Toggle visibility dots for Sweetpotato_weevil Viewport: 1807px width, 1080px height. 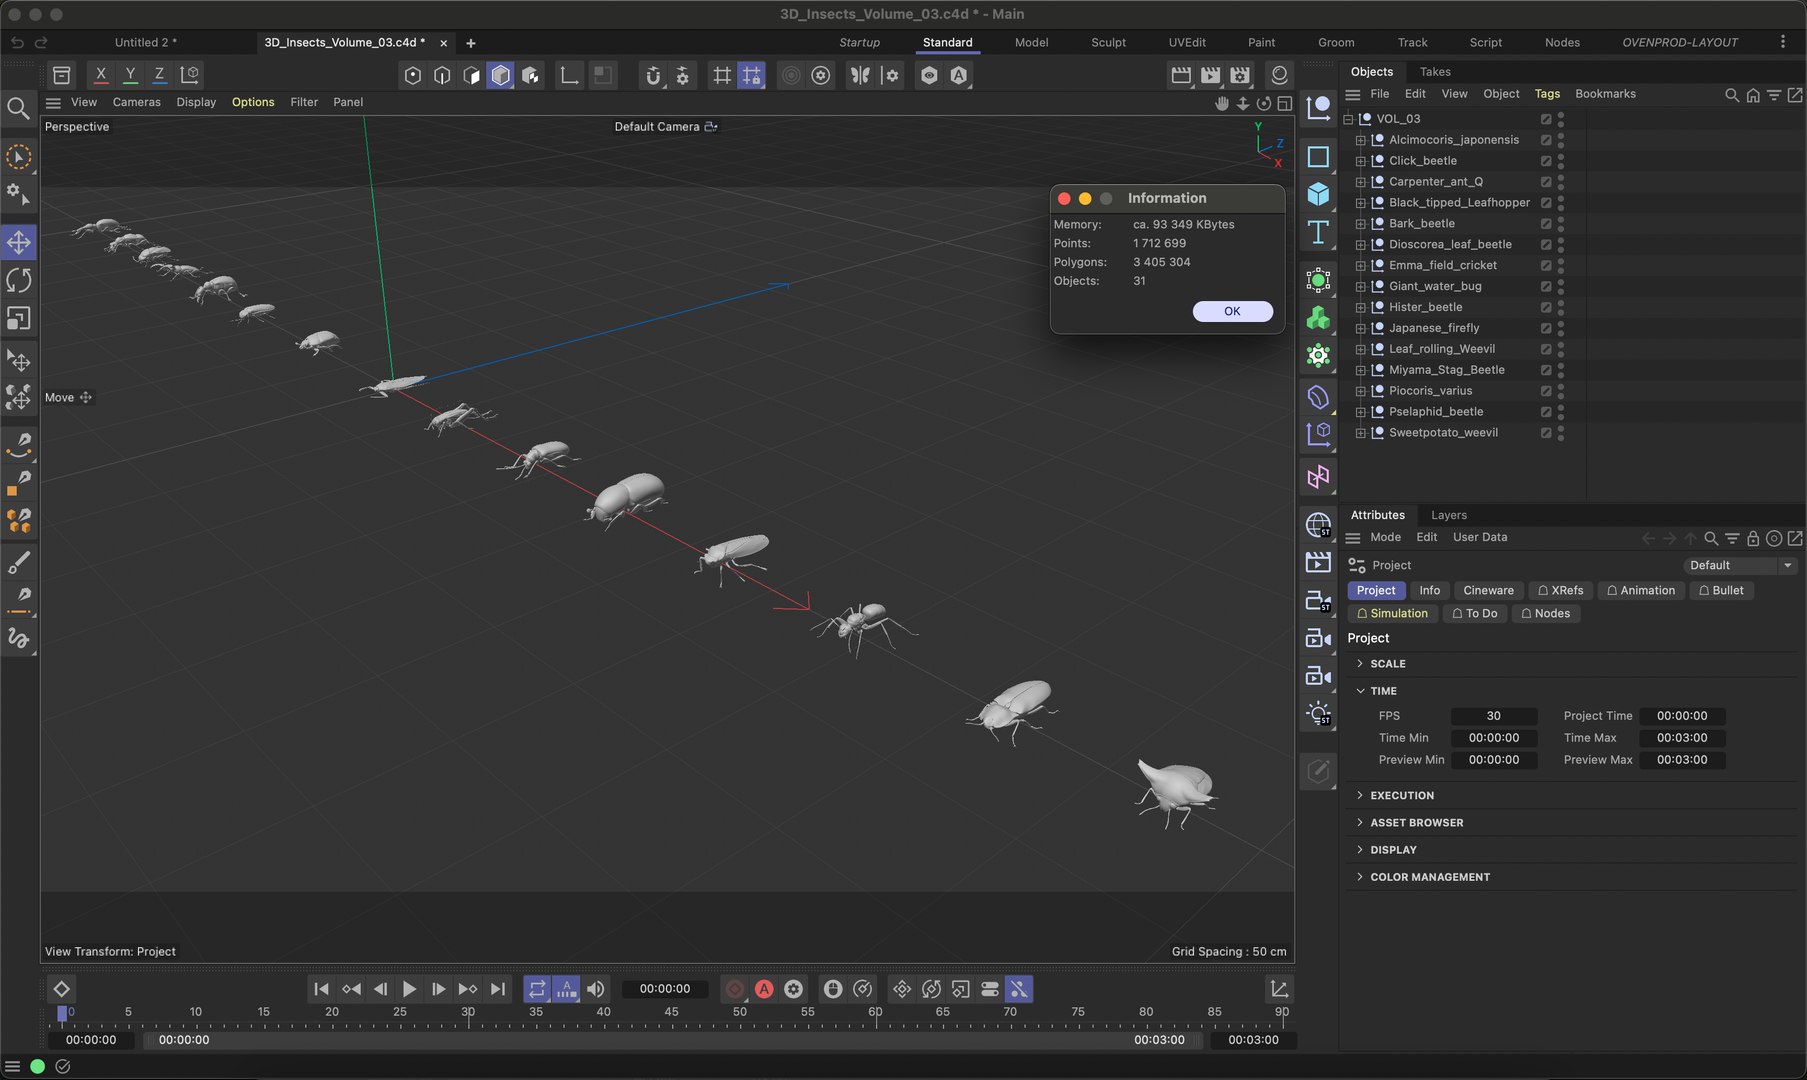tap(1561, 433)
